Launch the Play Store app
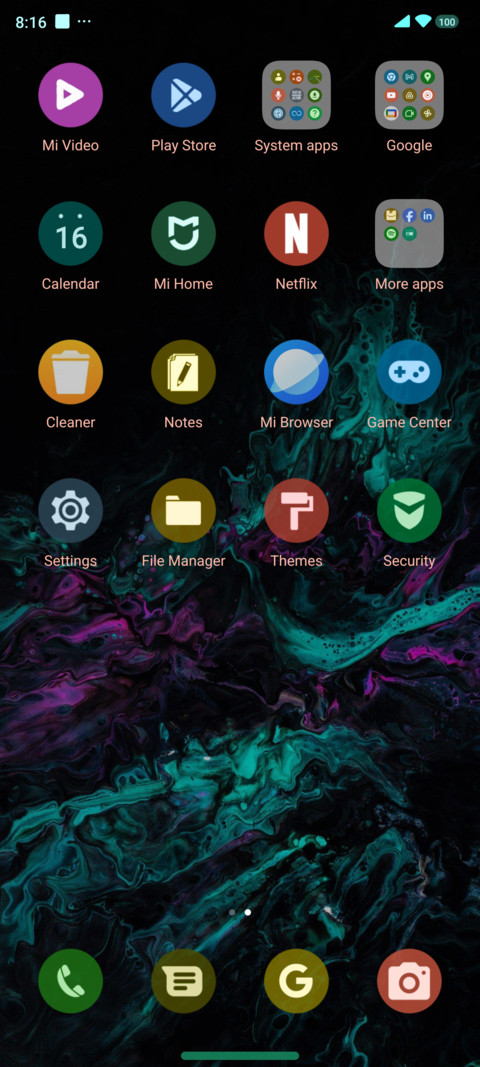The width and height of the screenshot is (480, 1067). point(183,95)
